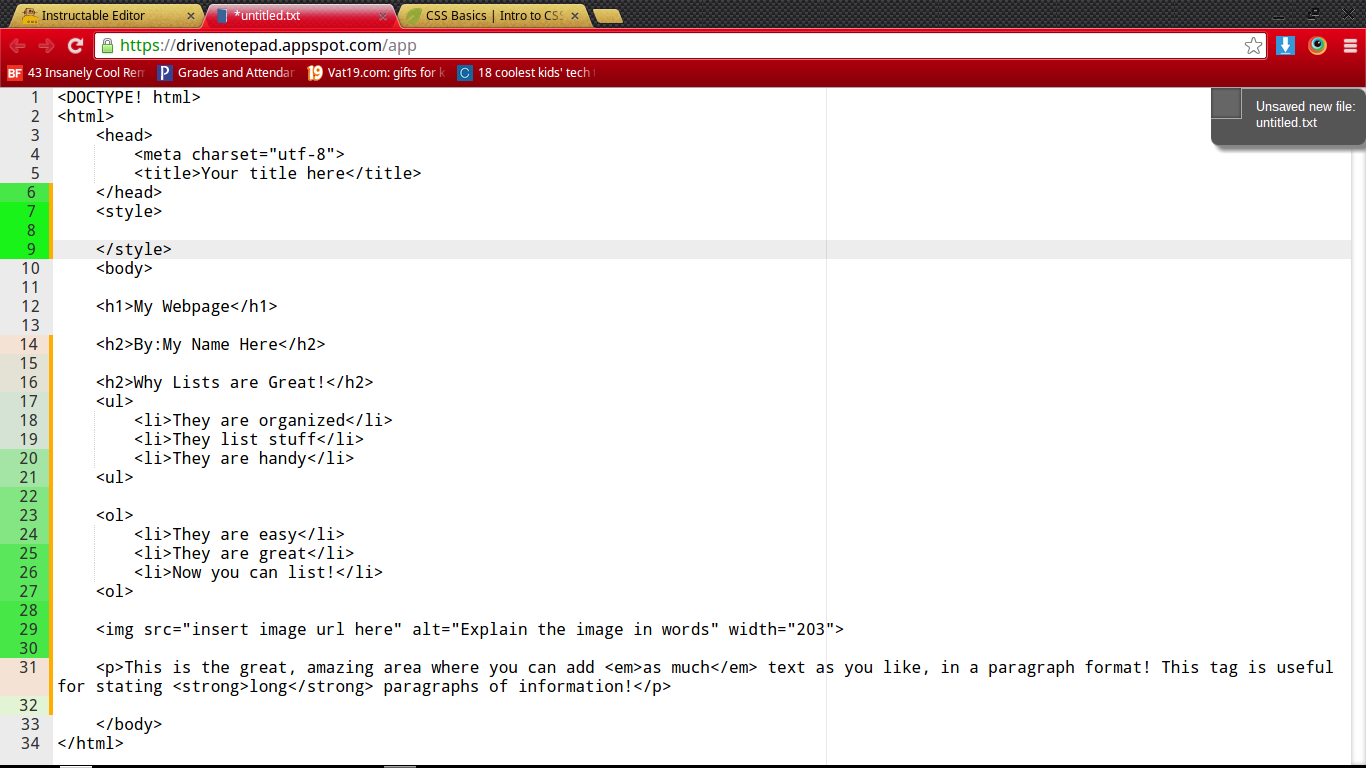
Task: Switch to the CSS Basics tab
Action: pyautogui.click(x=494, y=16)
